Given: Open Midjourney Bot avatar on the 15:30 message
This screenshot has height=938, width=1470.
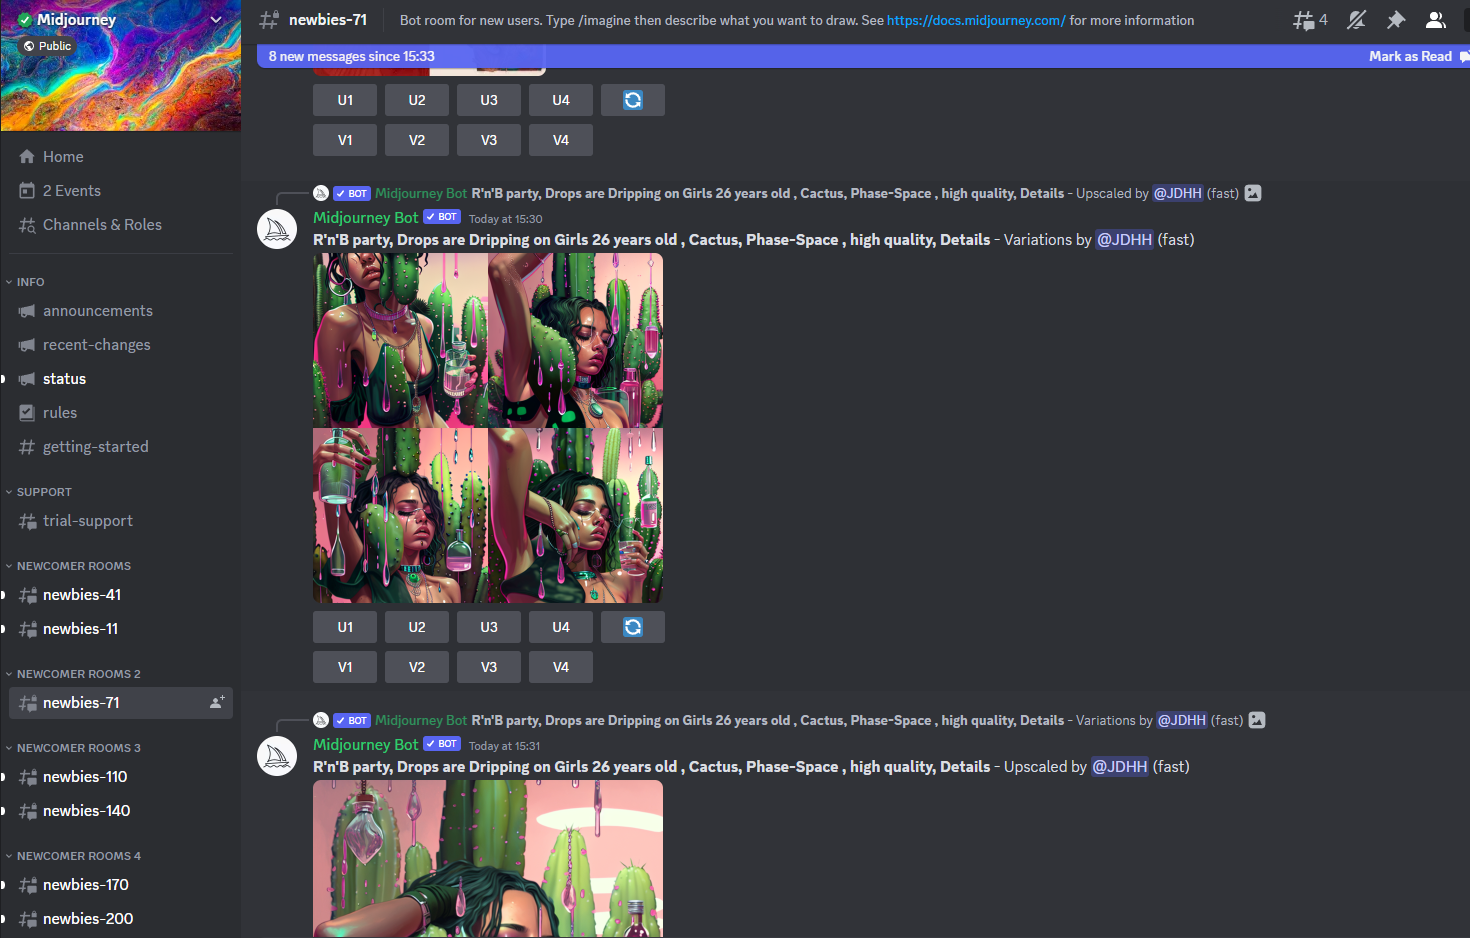Looking at the screenshot, I should click(277, 230).
